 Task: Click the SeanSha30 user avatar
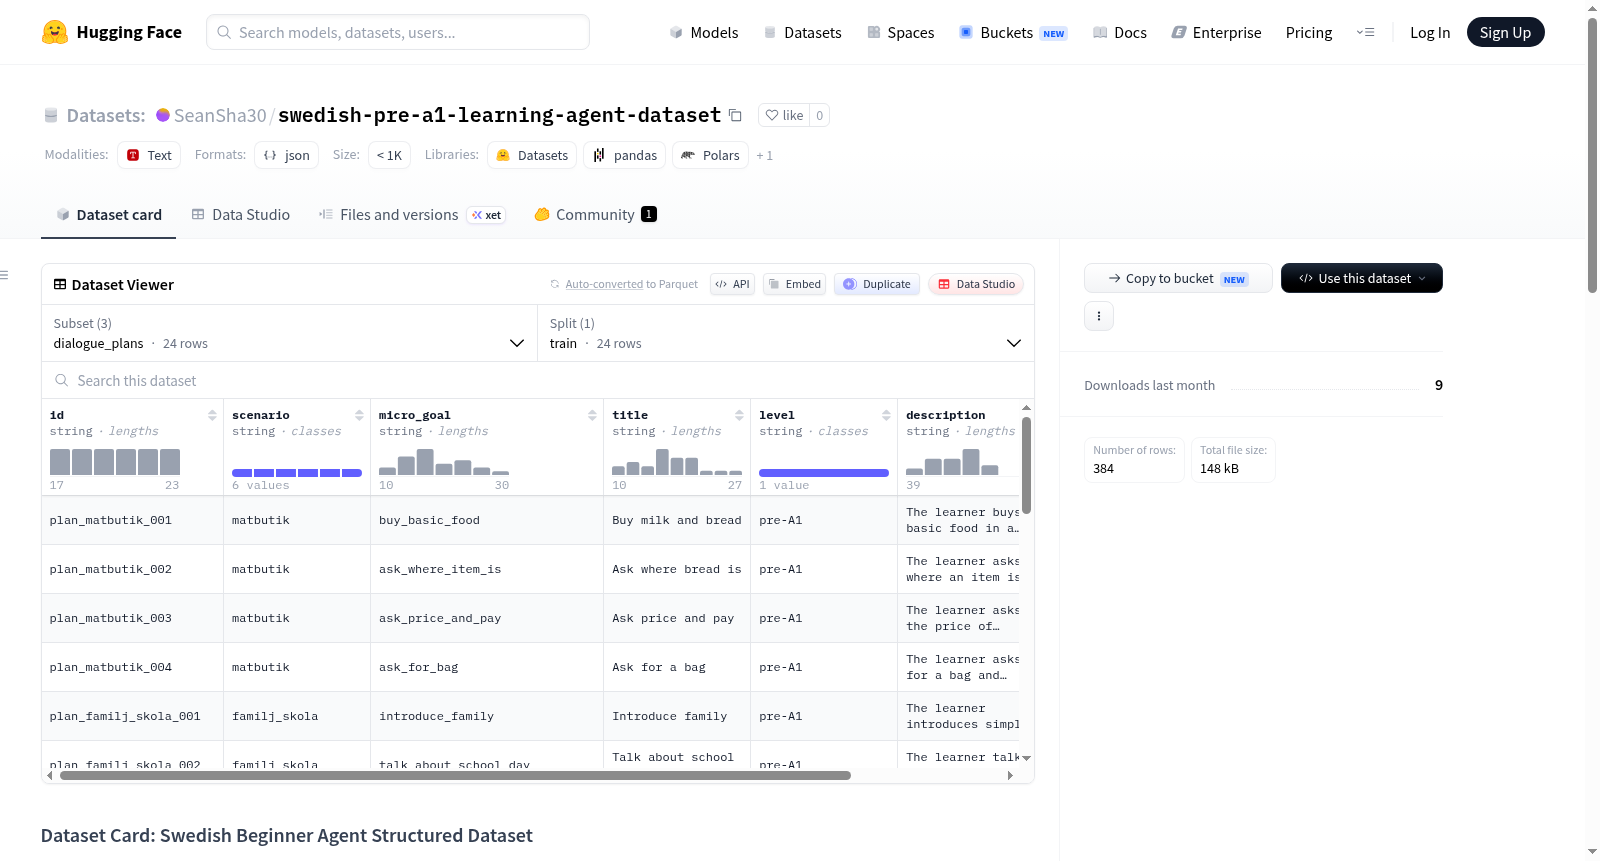(163, 115)
